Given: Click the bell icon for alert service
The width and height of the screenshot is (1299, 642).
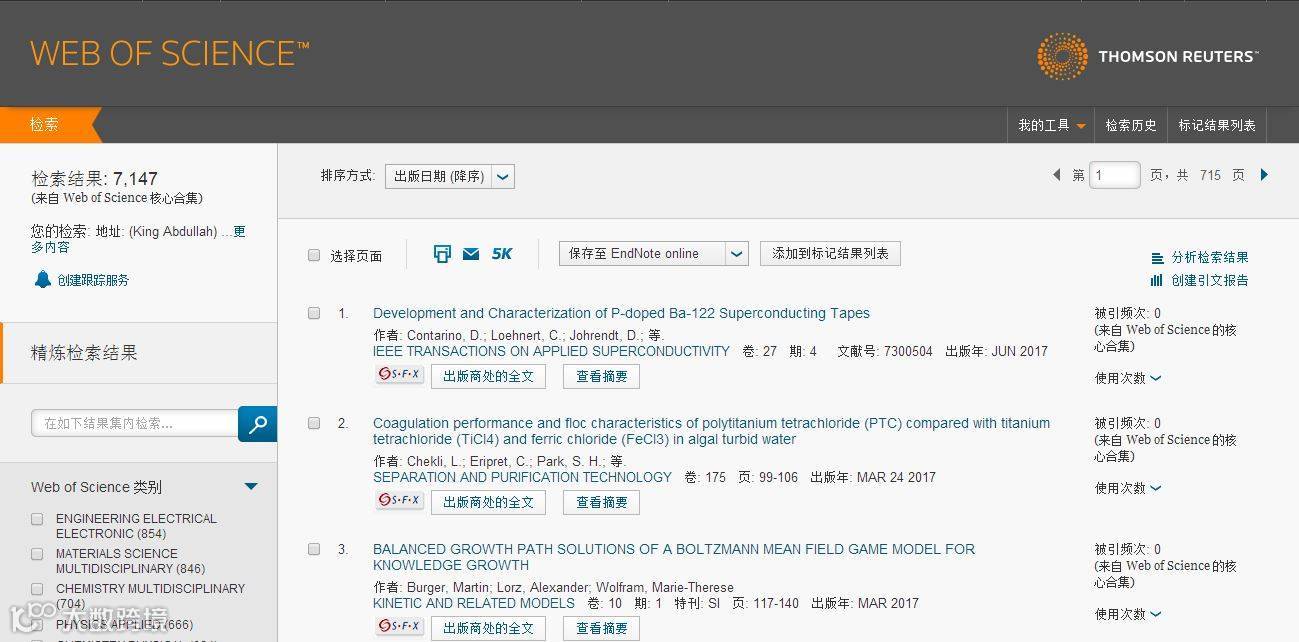Looking at the screenshot, I should (42, 279).
